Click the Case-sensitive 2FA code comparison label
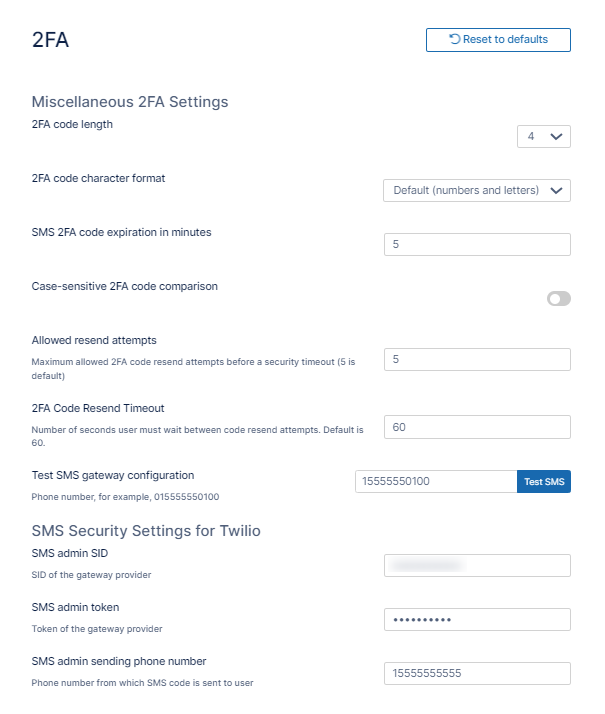Image resolution: width=605 pixels, height=714 pixels. click(x=124, y=286)
